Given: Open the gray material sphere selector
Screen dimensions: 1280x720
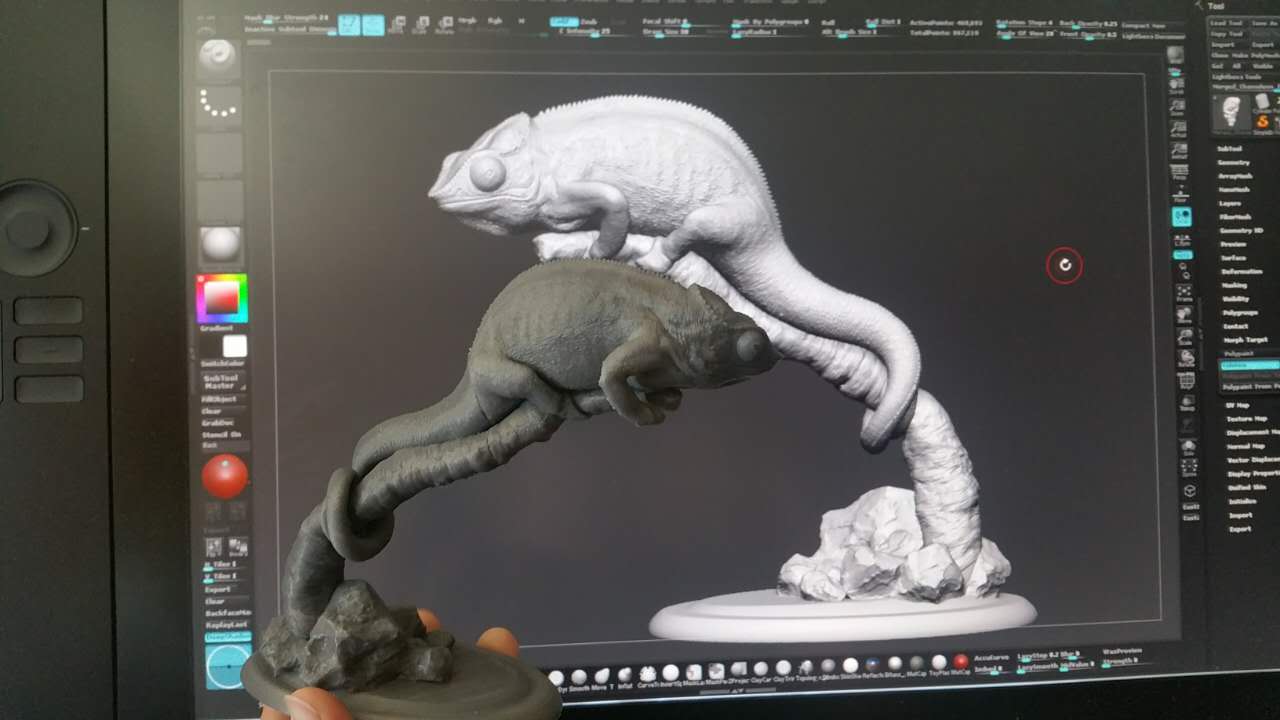Looking at the screenshot, I should 220,244.
